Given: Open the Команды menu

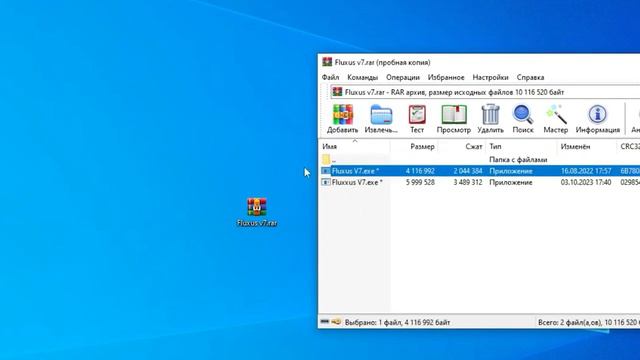Looking at the screenshot, I should click(362, 77).
